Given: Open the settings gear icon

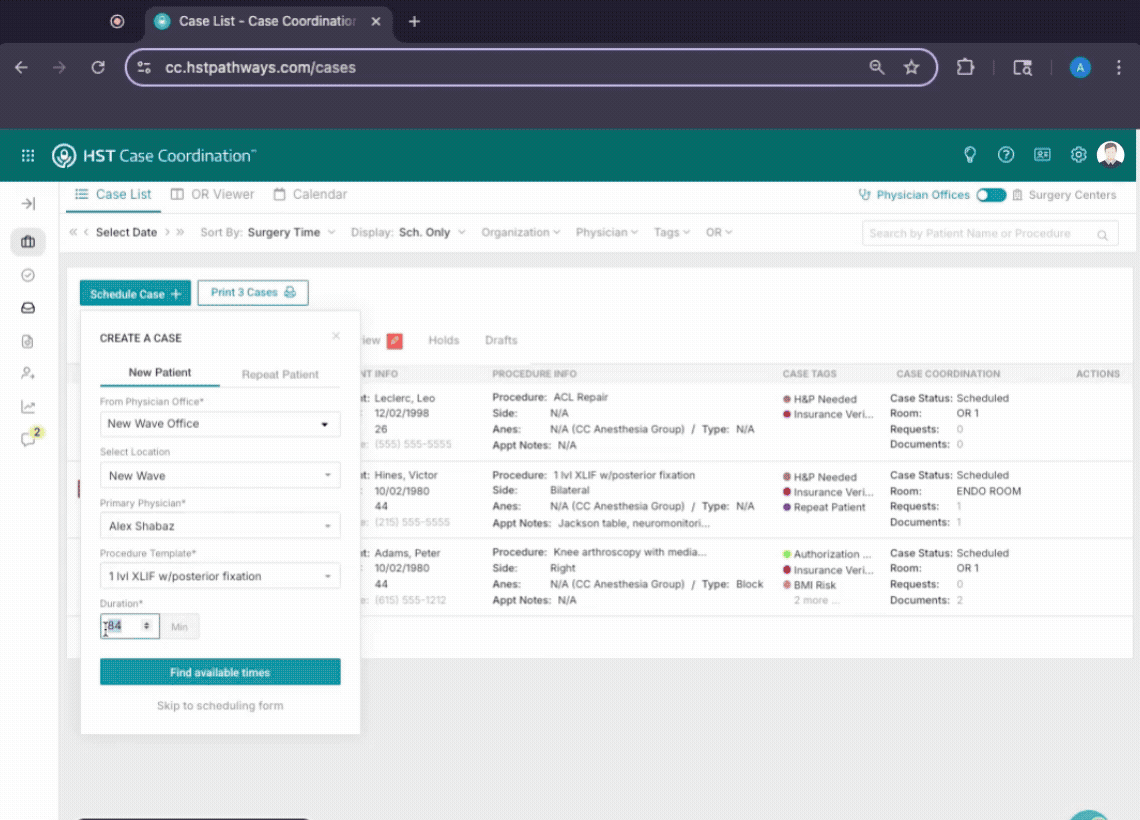Looking at the screenshot, I should (x=1078, y=155).
